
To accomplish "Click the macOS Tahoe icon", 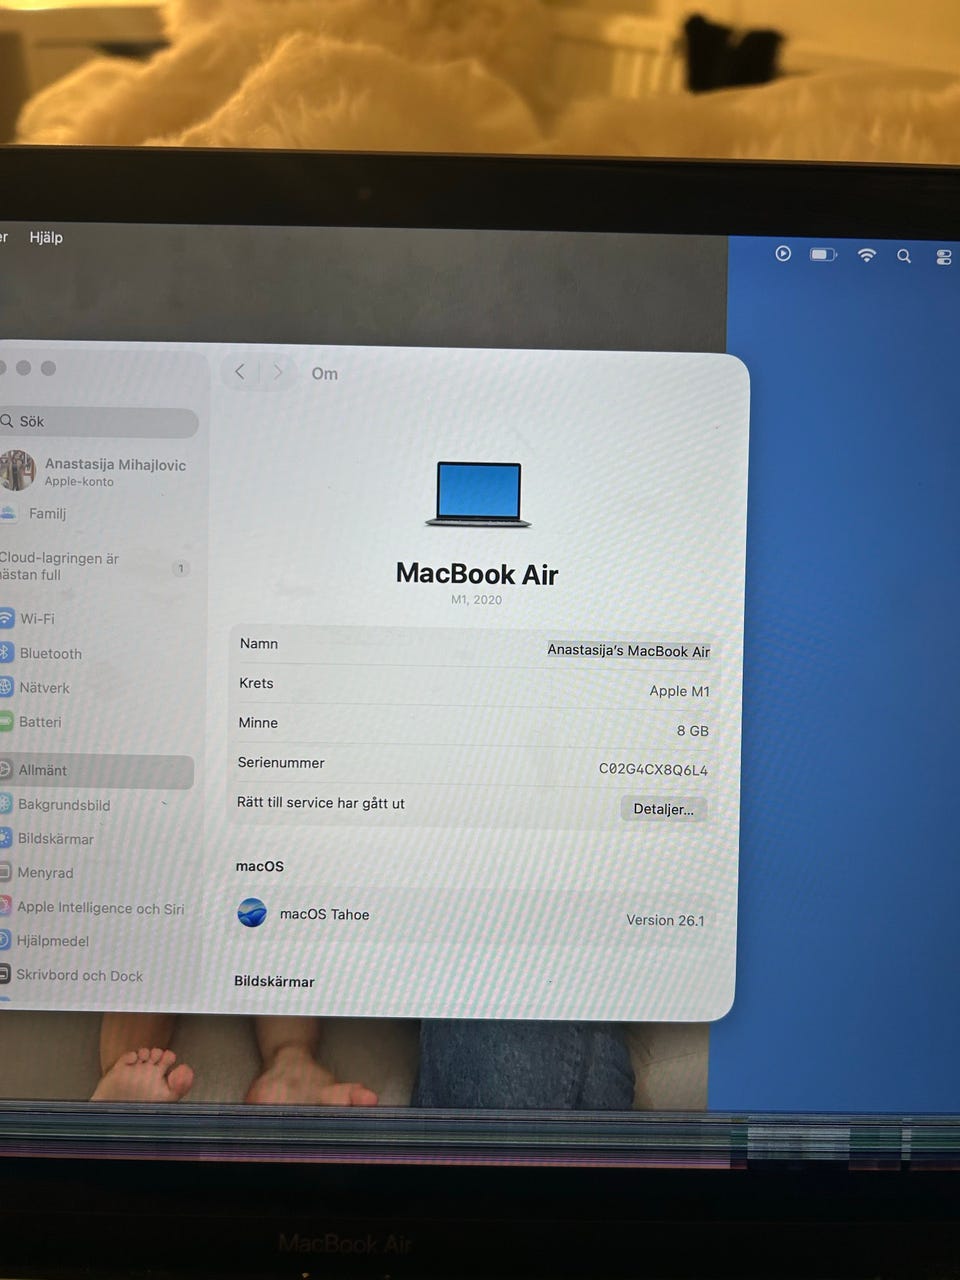I will pyautogui.click(x=252, y=913).
